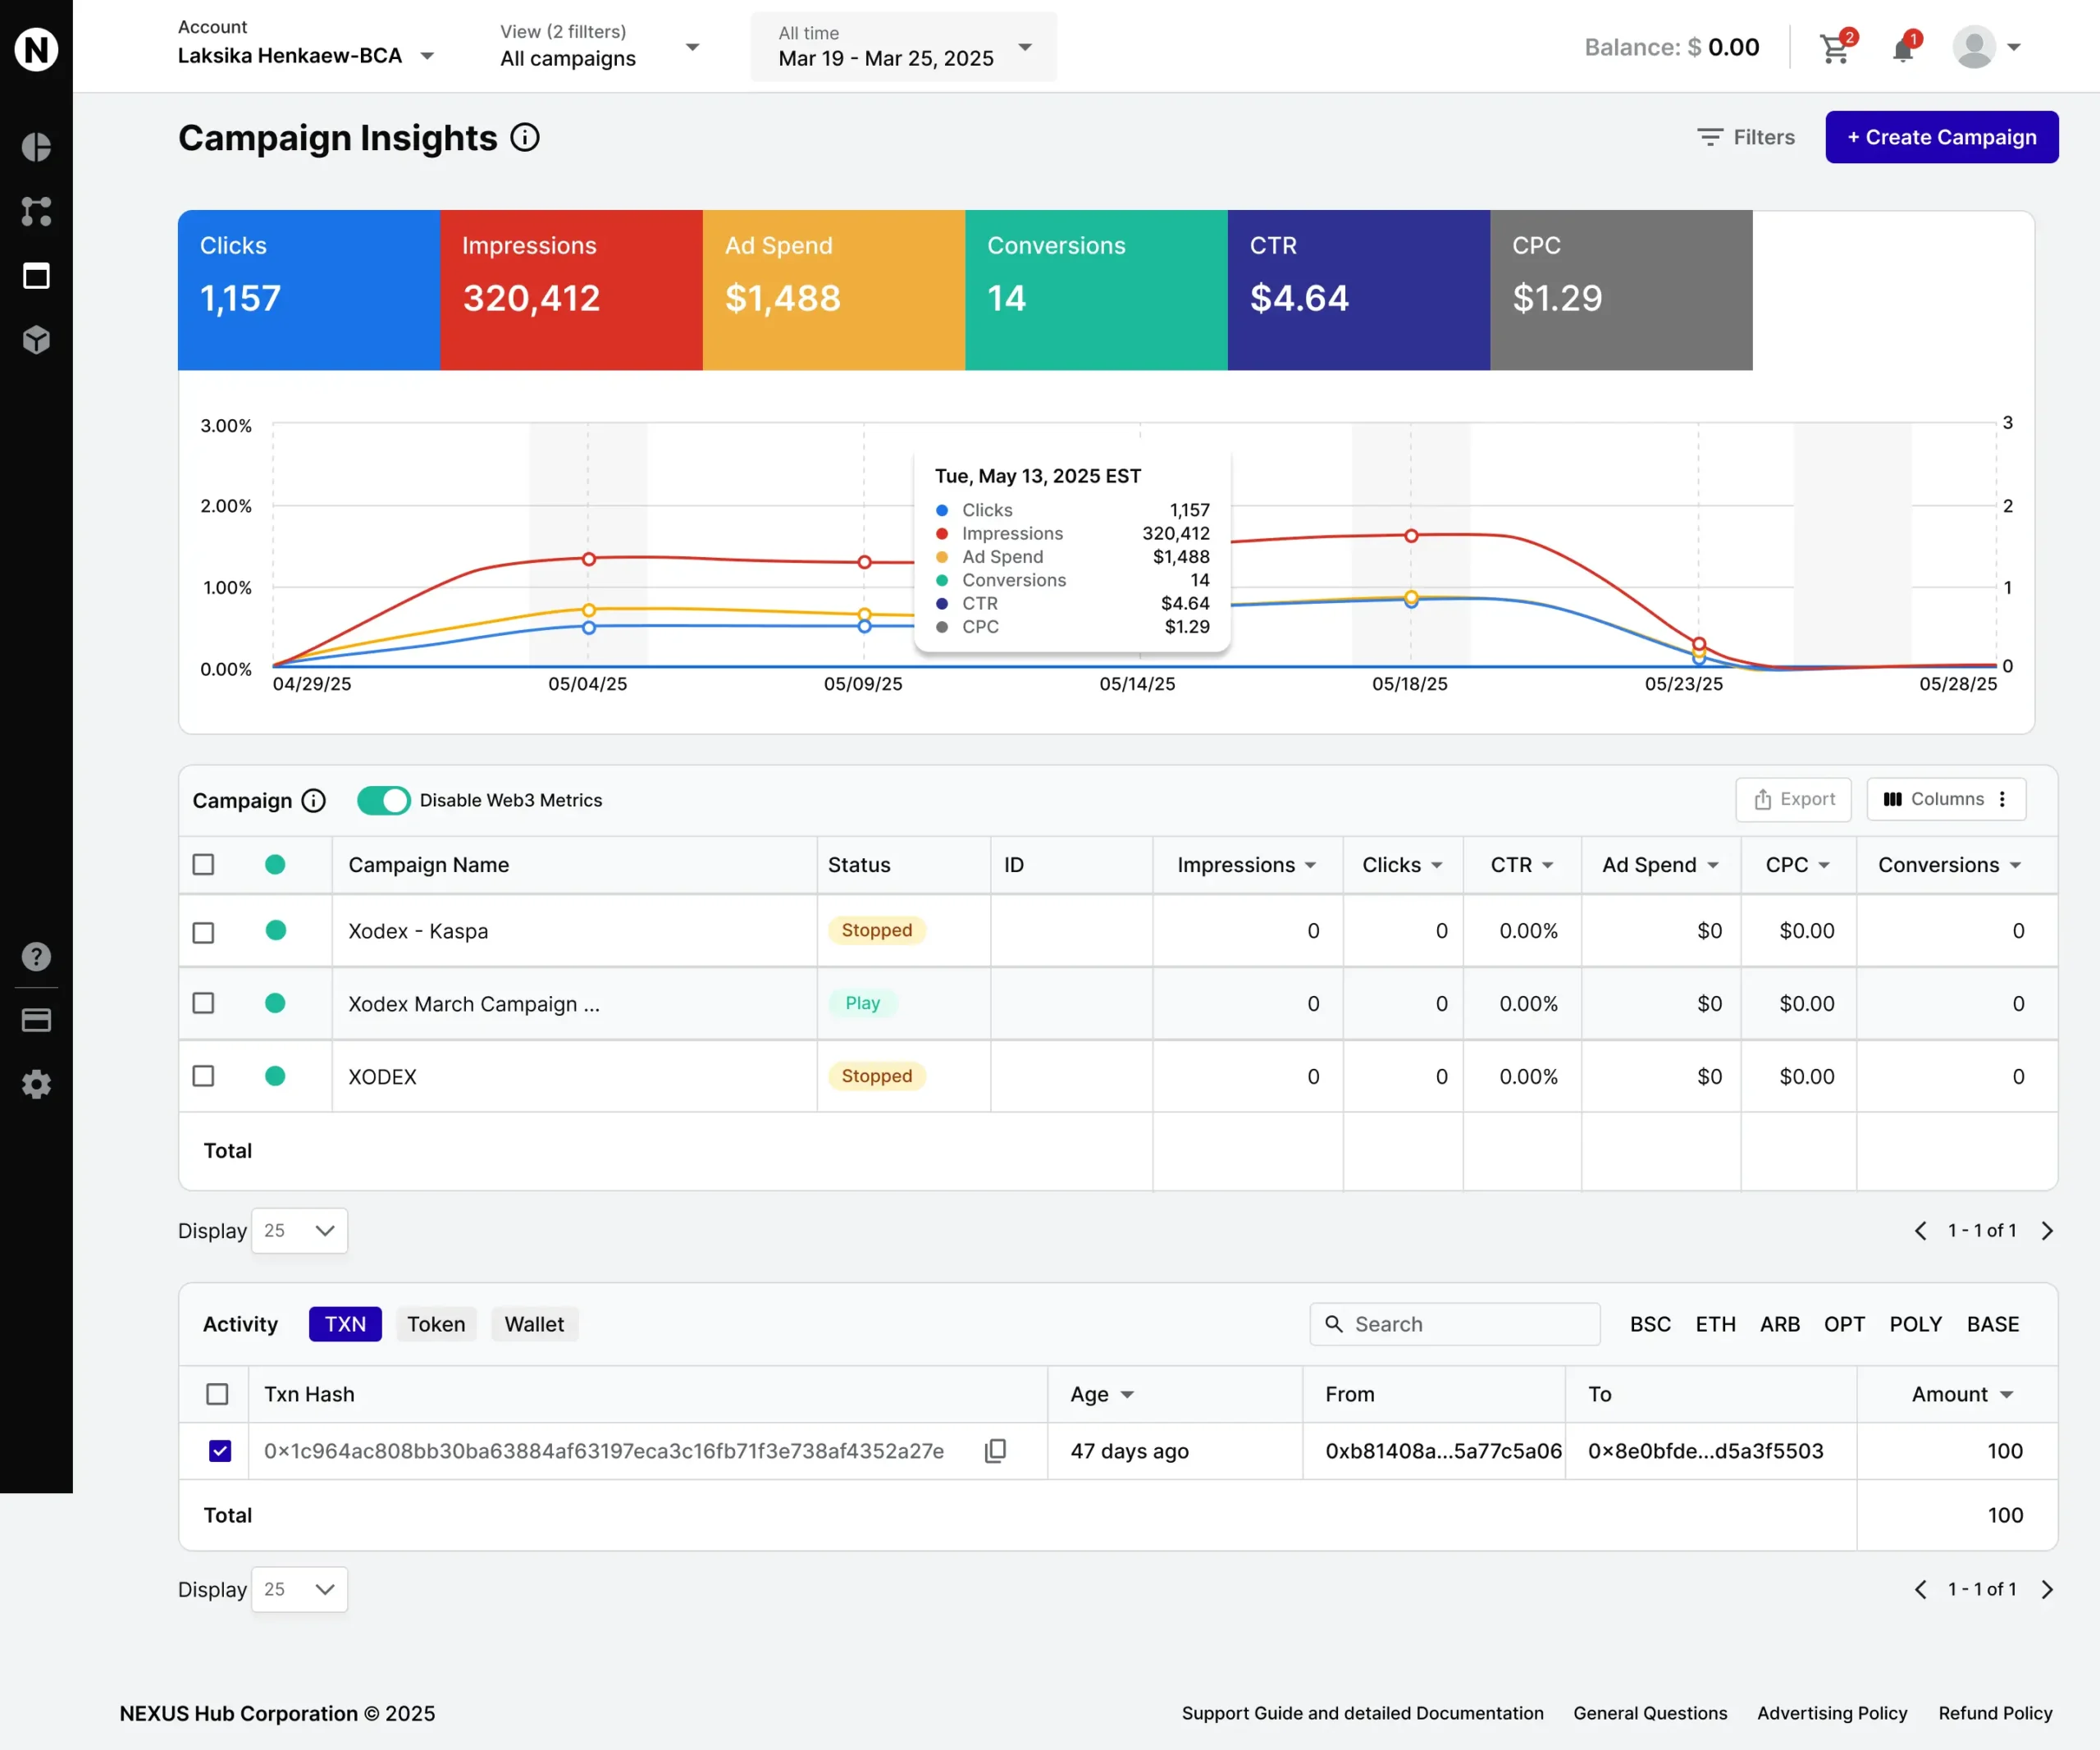Toggle Disable Web3 Metrics switch
Viewport: 2100px width, 1750px height.
point(384,800)
